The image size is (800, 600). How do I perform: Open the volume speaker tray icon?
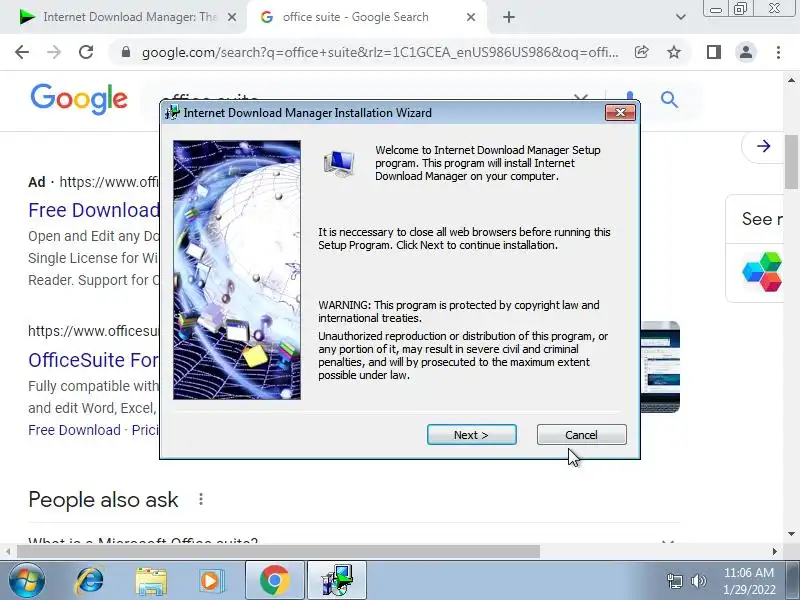(x=698, y=581)
